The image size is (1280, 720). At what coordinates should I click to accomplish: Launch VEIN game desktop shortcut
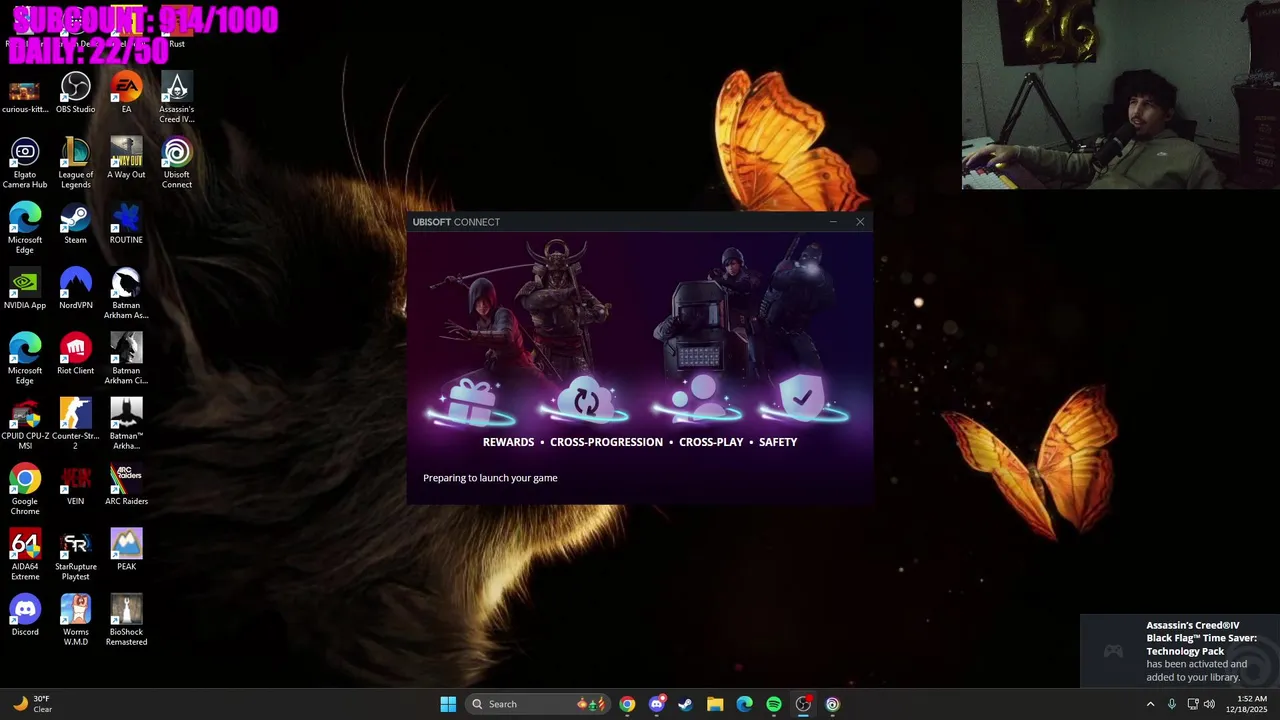pos(76,485)
